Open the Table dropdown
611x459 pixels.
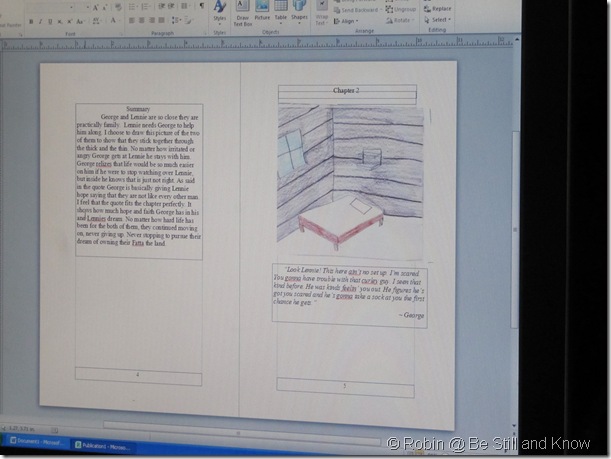click(x=281, y=12)
